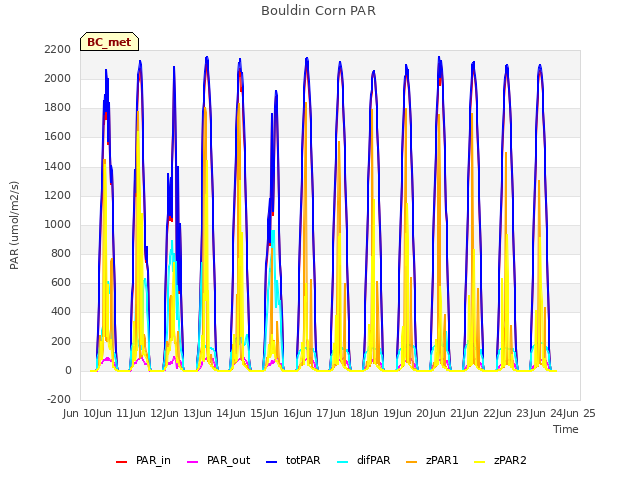The width and height of the screenshot is (640, 480).
Task: Click the orange zPAR1 legend swatch
Action: tap(411, 461)
